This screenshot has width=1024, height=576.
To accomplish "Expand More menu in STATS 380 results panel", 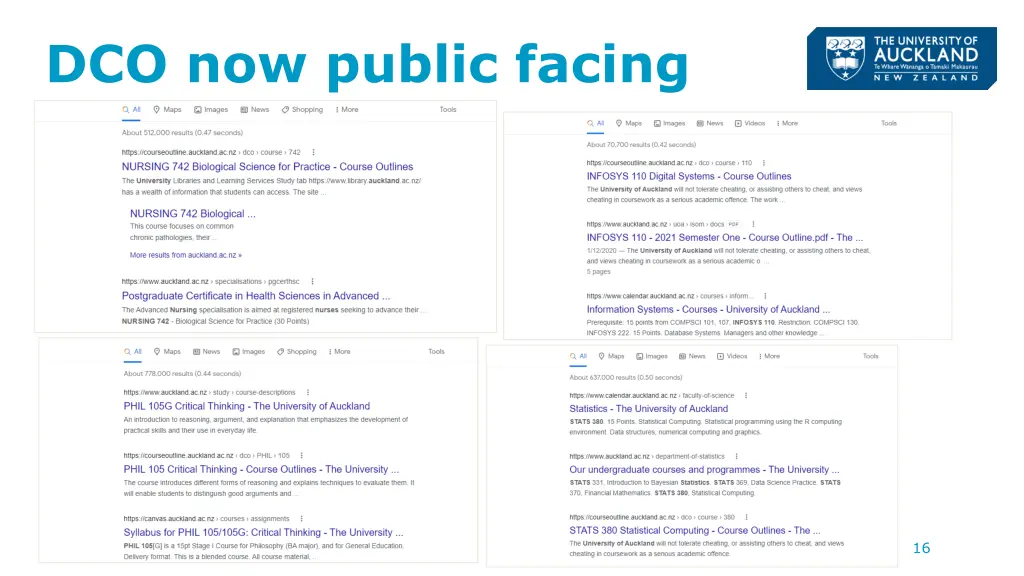I will point(769,357).
